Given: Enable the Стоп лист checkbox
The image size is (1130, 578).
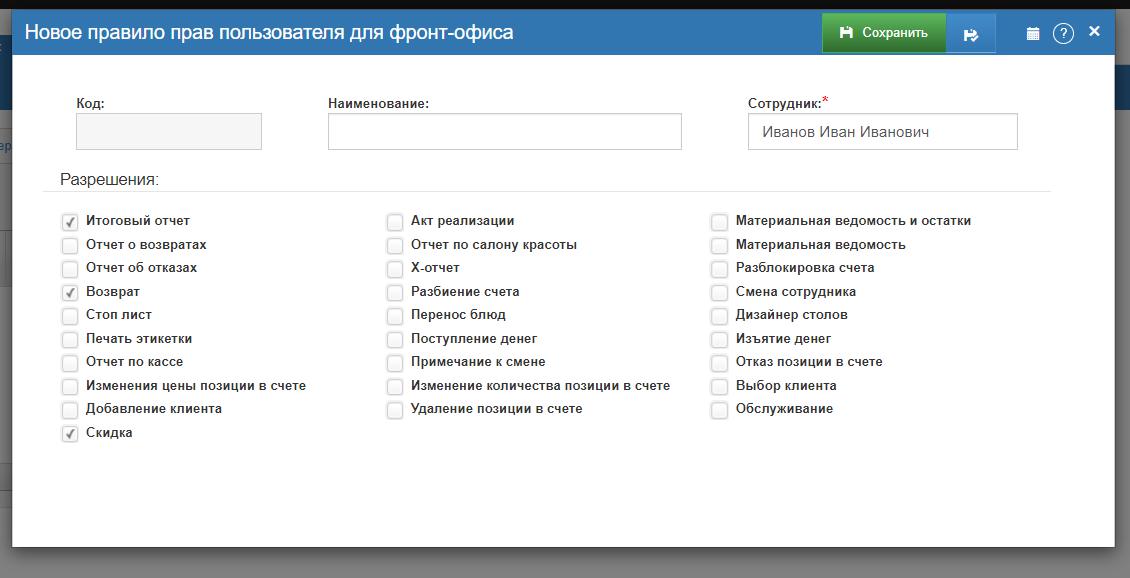Looking at the screenshot, I should [x=70, y=315].
